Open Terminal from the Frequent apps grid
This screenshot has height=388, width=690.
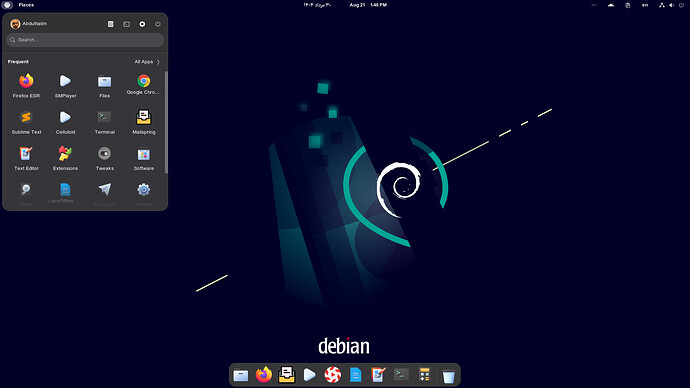coord(104,122)
